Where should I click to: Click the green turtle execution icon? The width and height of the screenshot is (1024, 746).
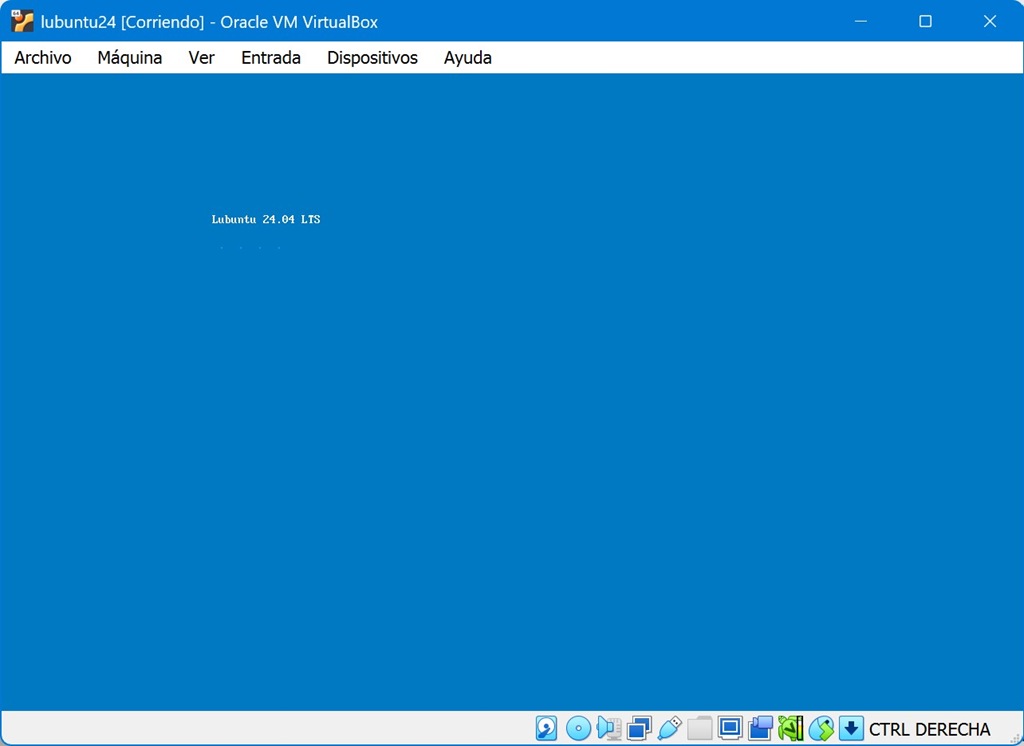point(791,729)
